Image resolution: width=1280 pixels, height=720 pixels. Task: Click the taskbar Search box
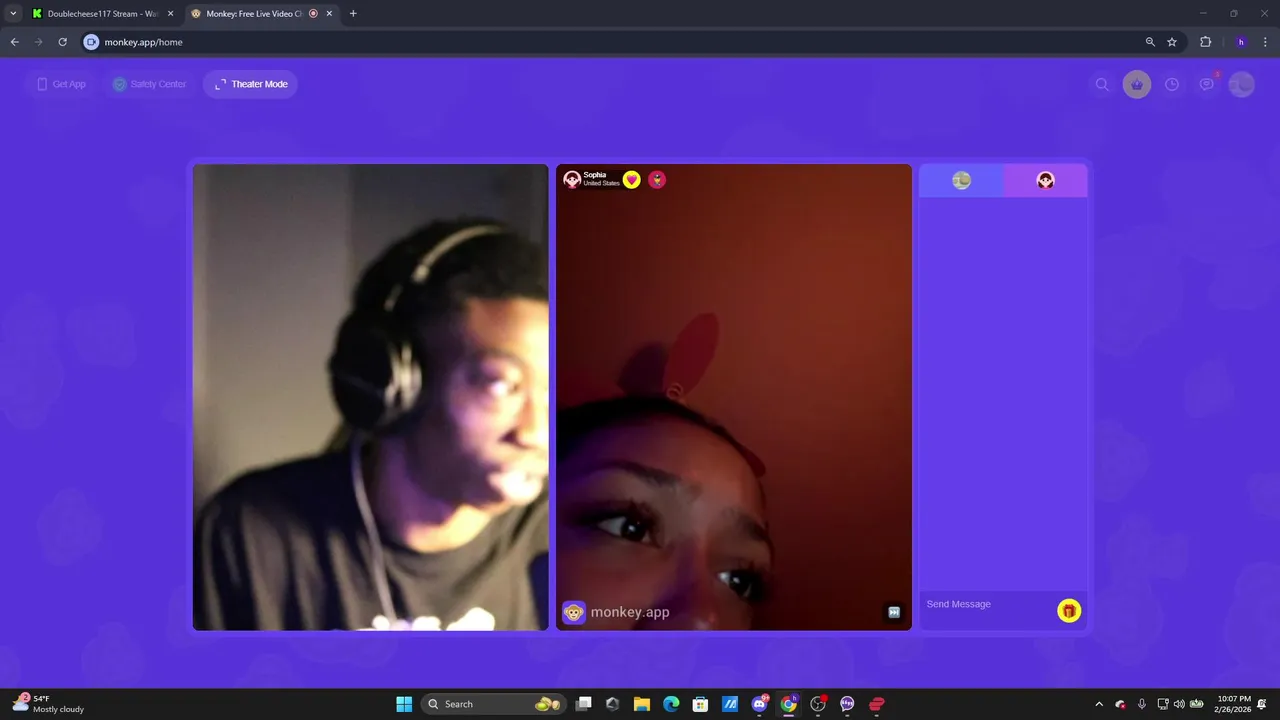pyautogui.click(x=494, y=704)
